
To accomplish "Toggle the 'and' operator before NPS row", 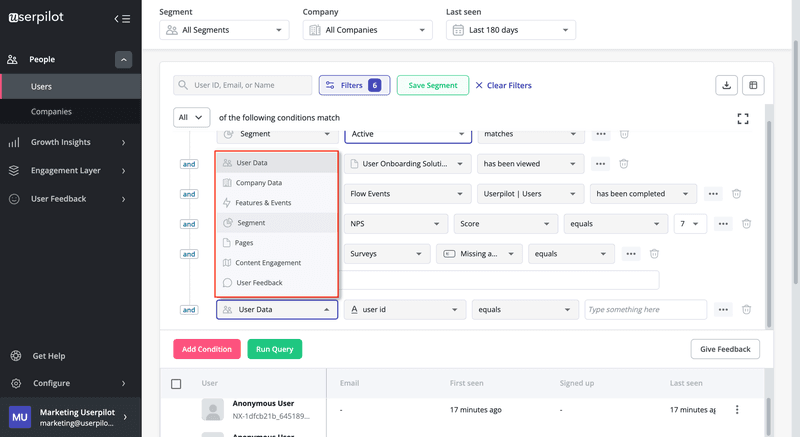I will (189, 224).
